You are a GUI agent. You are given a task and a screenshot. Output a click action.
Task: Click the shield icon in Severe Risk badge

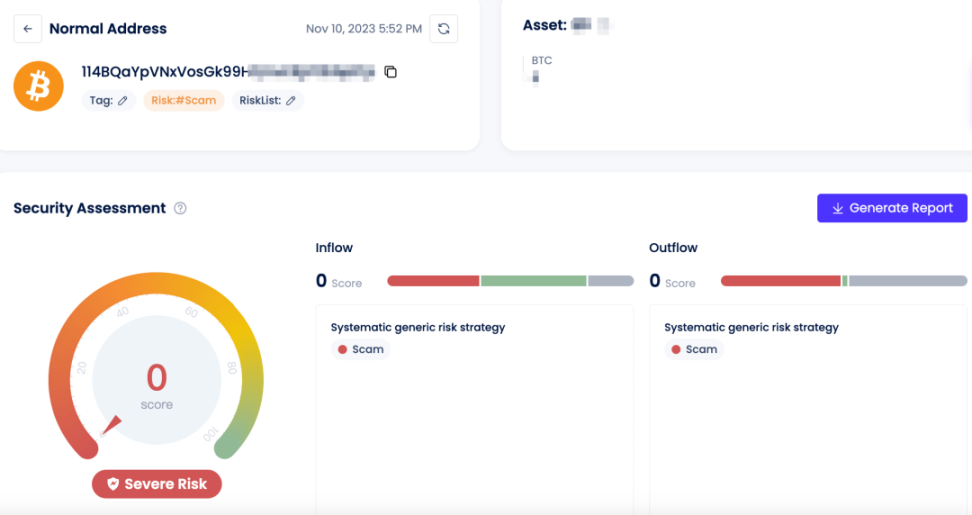point(113,484)
